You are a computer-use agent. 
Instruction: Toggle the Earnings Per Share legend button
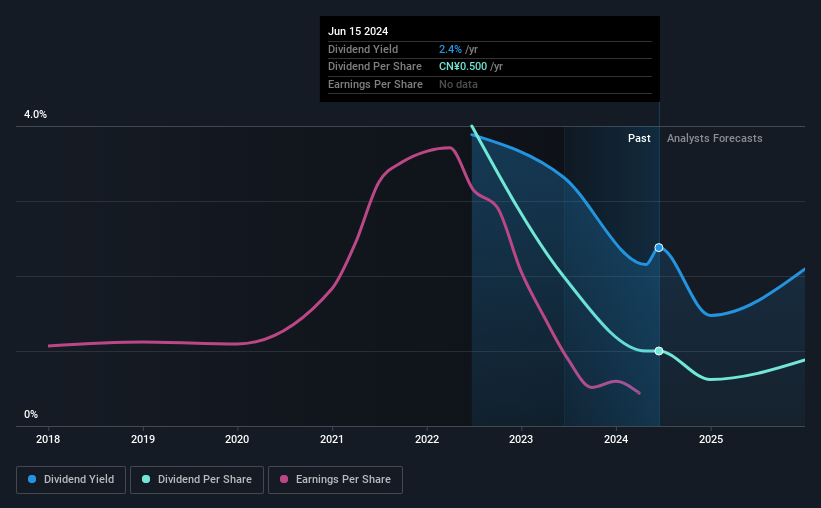click(x=335, y=480)
